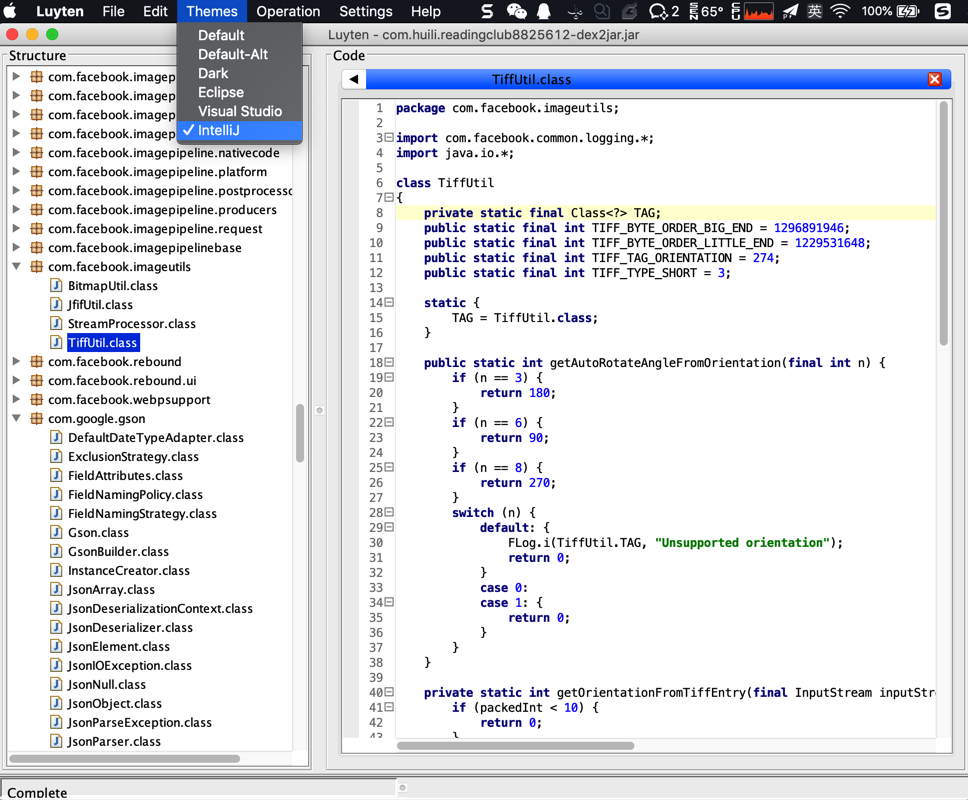Image resolution: width=968 pixels, height=801 pixels.
Task: Click the WeChat icon in the menu bar
Action: point(516,11)
